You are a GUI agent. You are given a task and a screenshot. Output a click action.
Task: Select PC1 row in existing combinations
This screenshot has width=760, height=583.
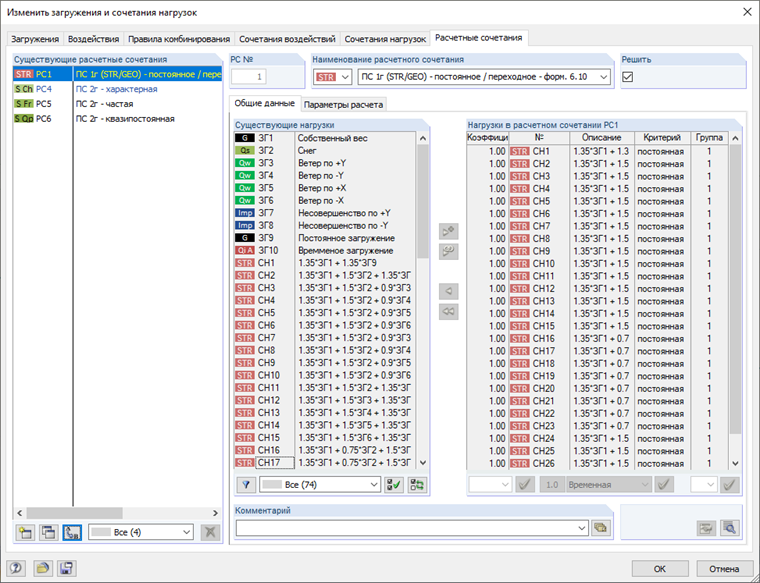pyautogui.click(x=117, y=74)
